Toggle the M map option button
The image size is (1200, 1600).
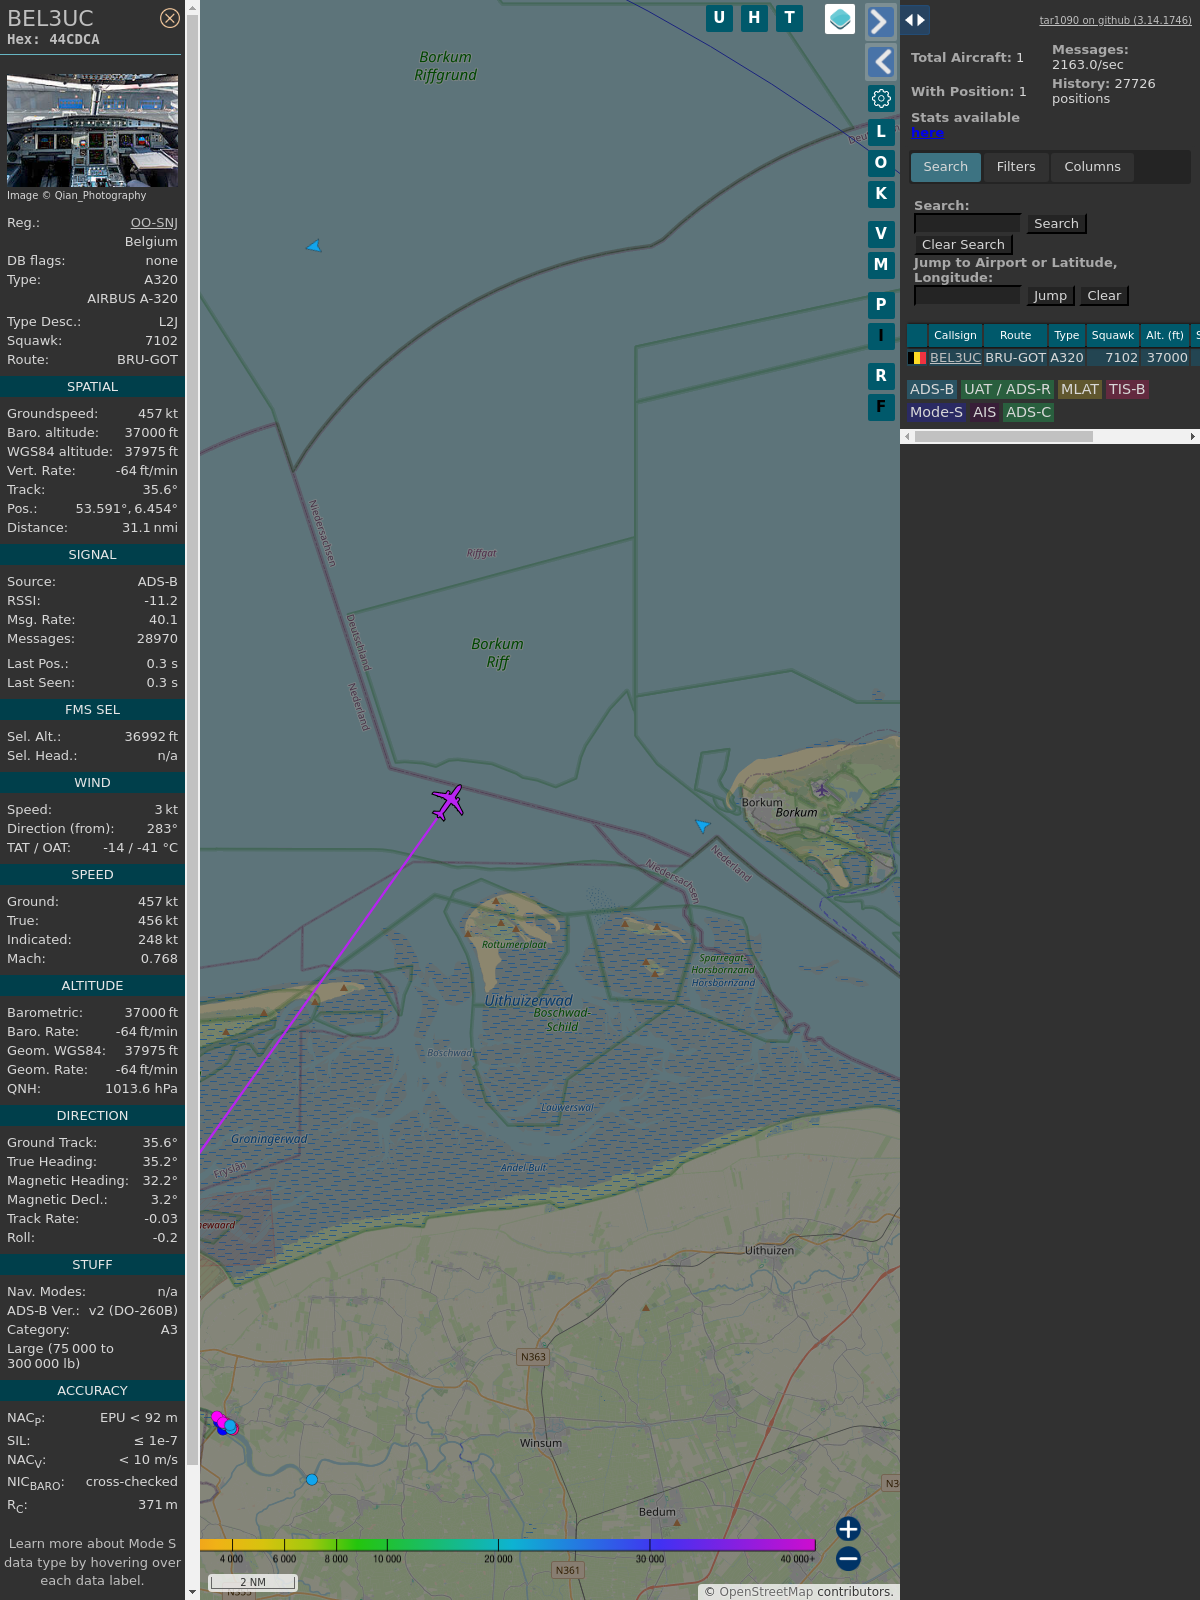tap(881, 265)
